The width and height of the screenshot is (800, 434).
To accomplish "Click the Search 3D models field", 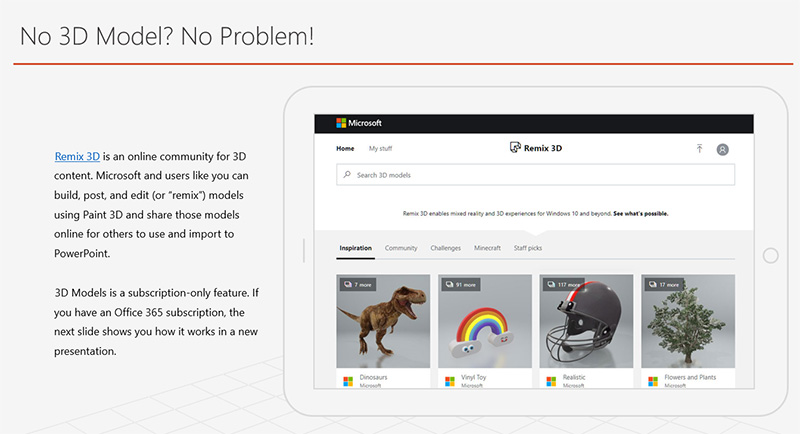I will click(x=535, y=174).
